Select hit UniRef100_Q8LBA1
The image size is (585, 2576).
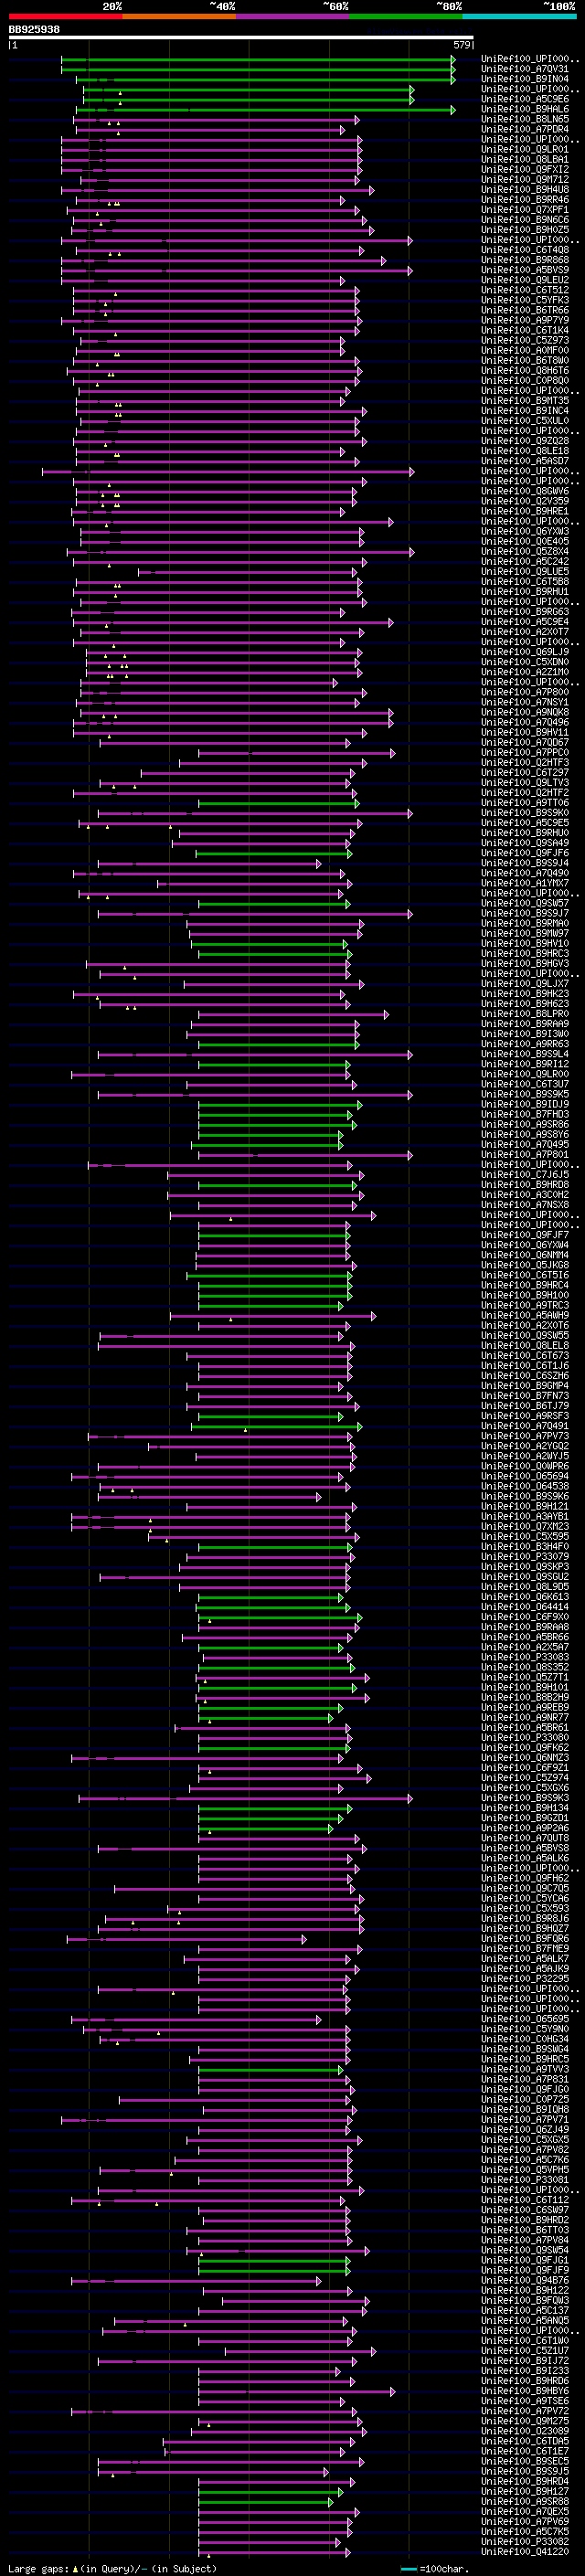click(525, 159)
